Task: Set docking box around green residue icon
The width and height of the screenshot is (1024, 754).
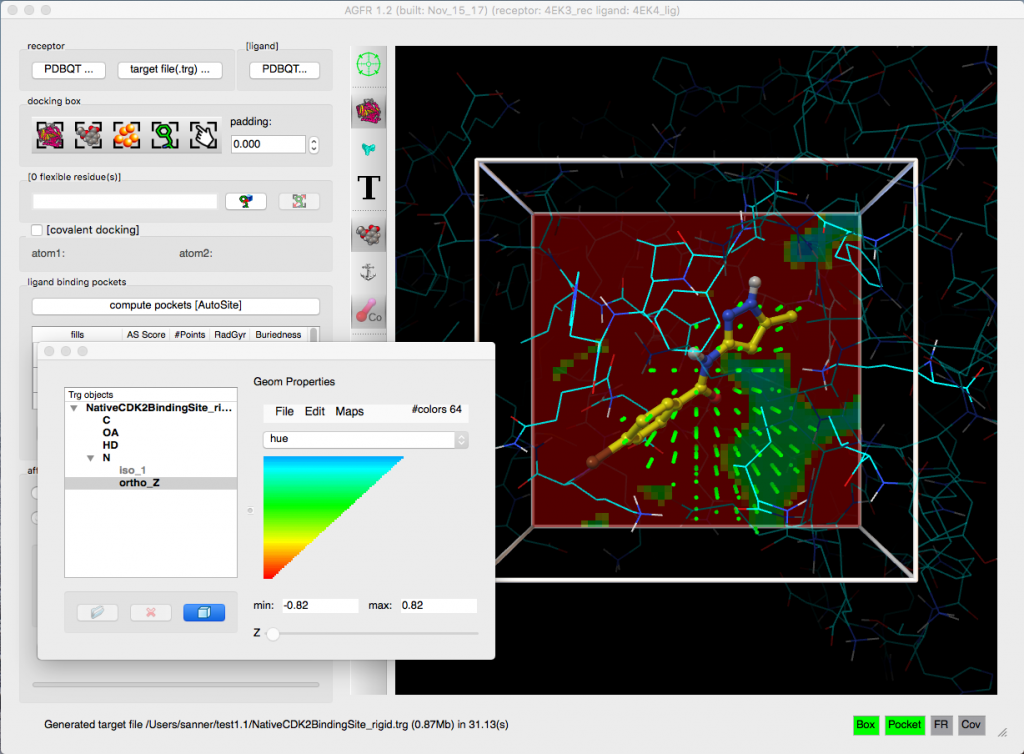Action: pos(165,136)
